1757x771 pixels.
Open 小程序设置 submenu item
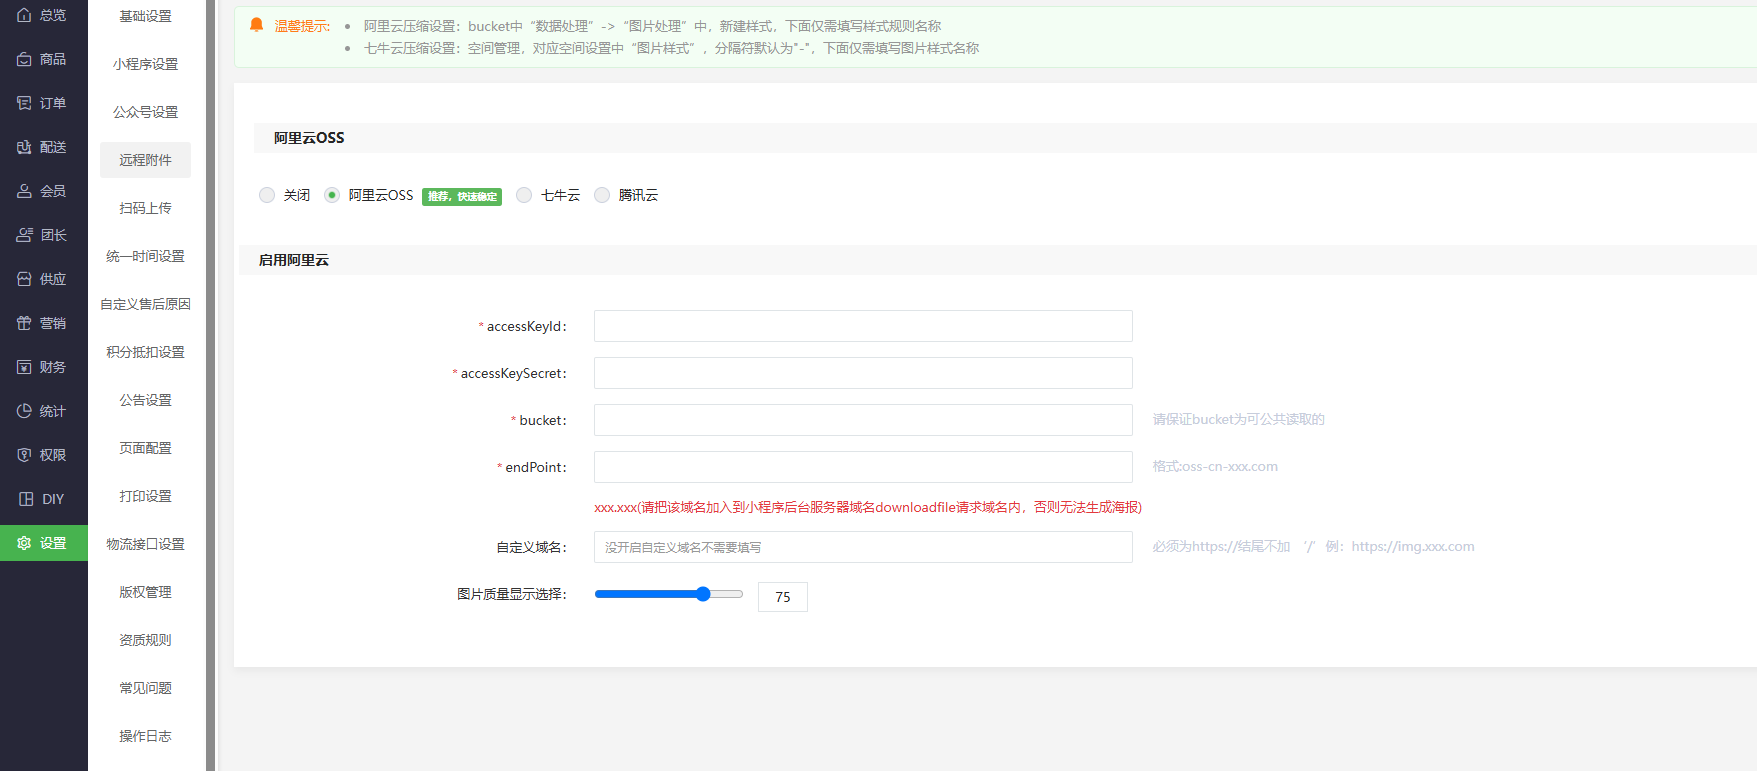(145, 64)
